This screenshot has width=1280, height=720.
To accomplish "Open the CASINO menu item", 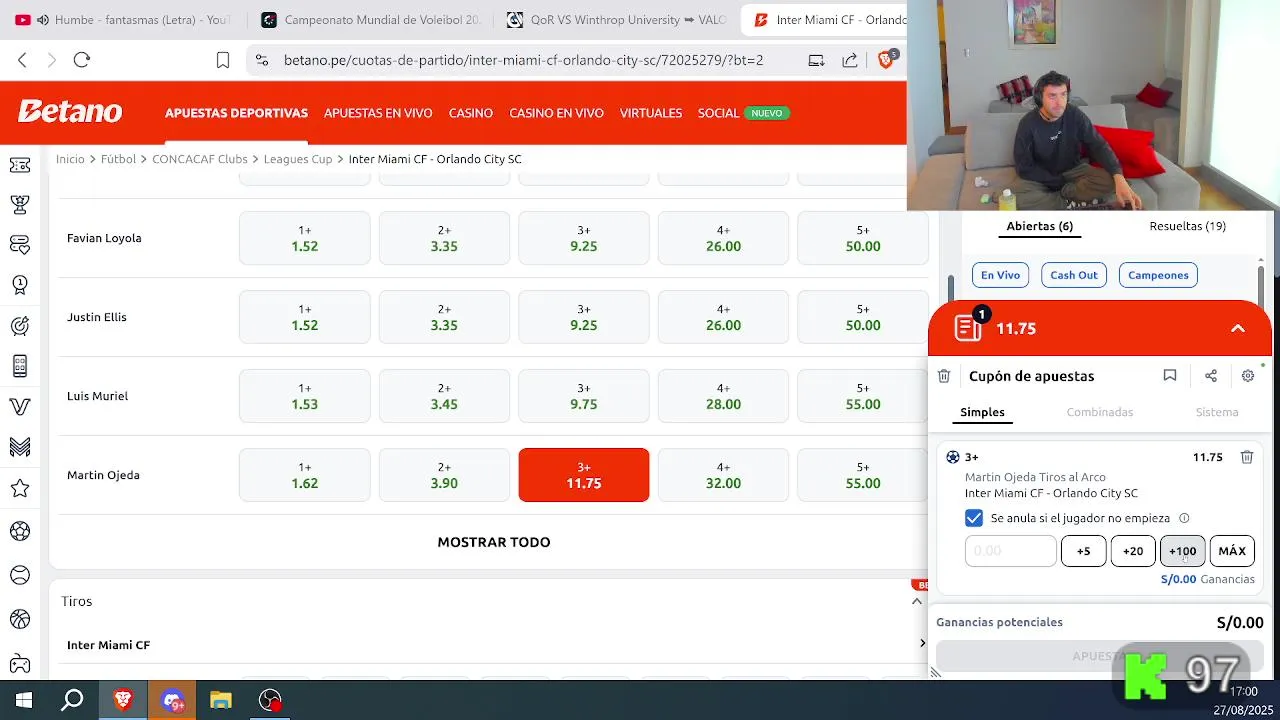I will (471, 113).
